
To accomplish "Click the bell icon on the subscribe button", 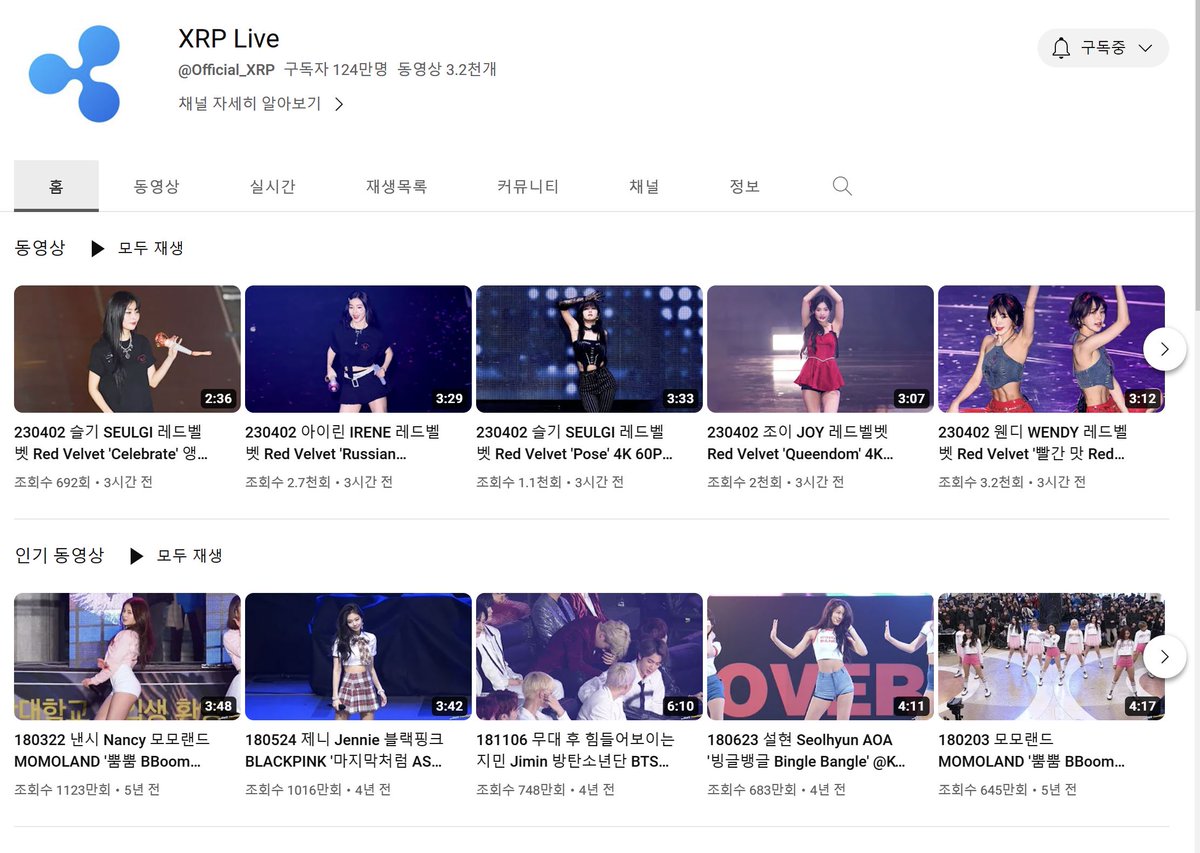I will [x=1062, y=47].
